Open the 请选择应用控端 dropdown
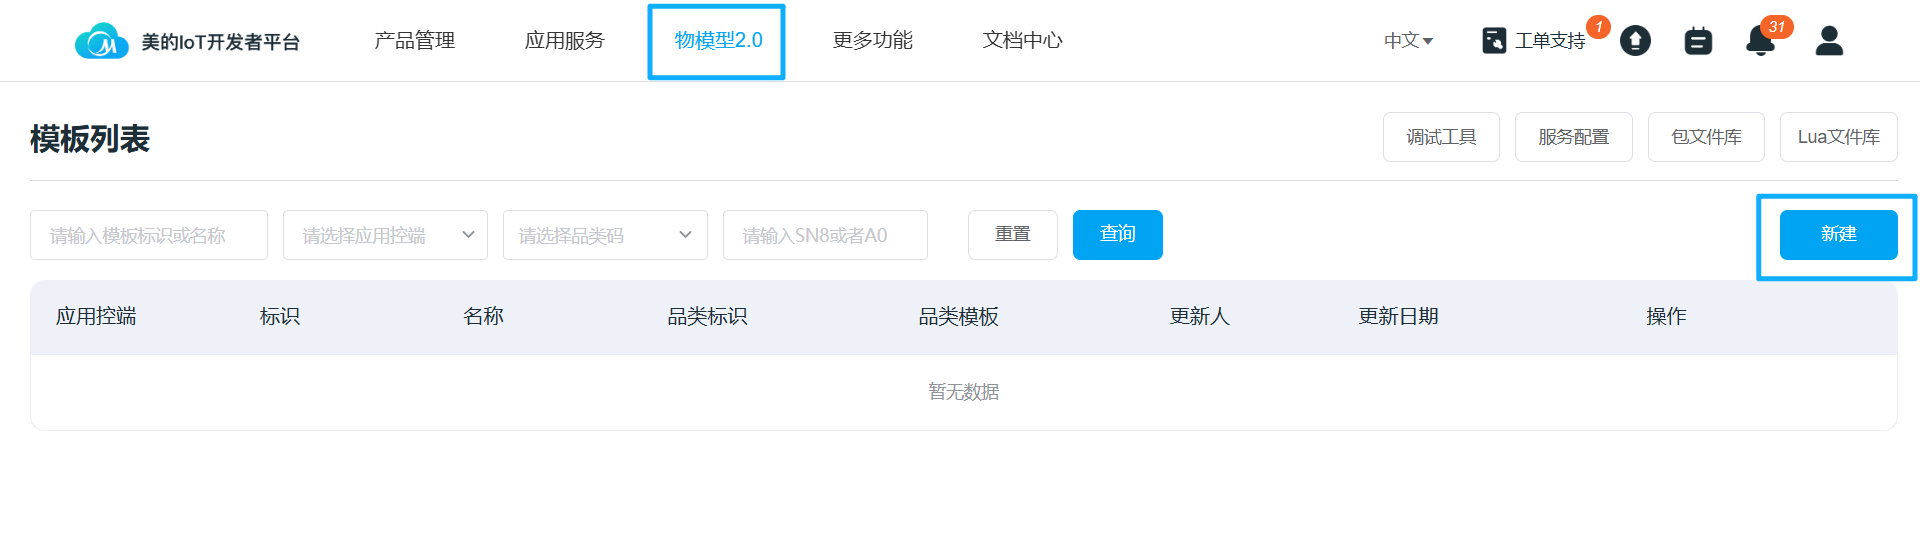Image resolution: width=1920 pixels, height=553 pixels. (385, 235)
